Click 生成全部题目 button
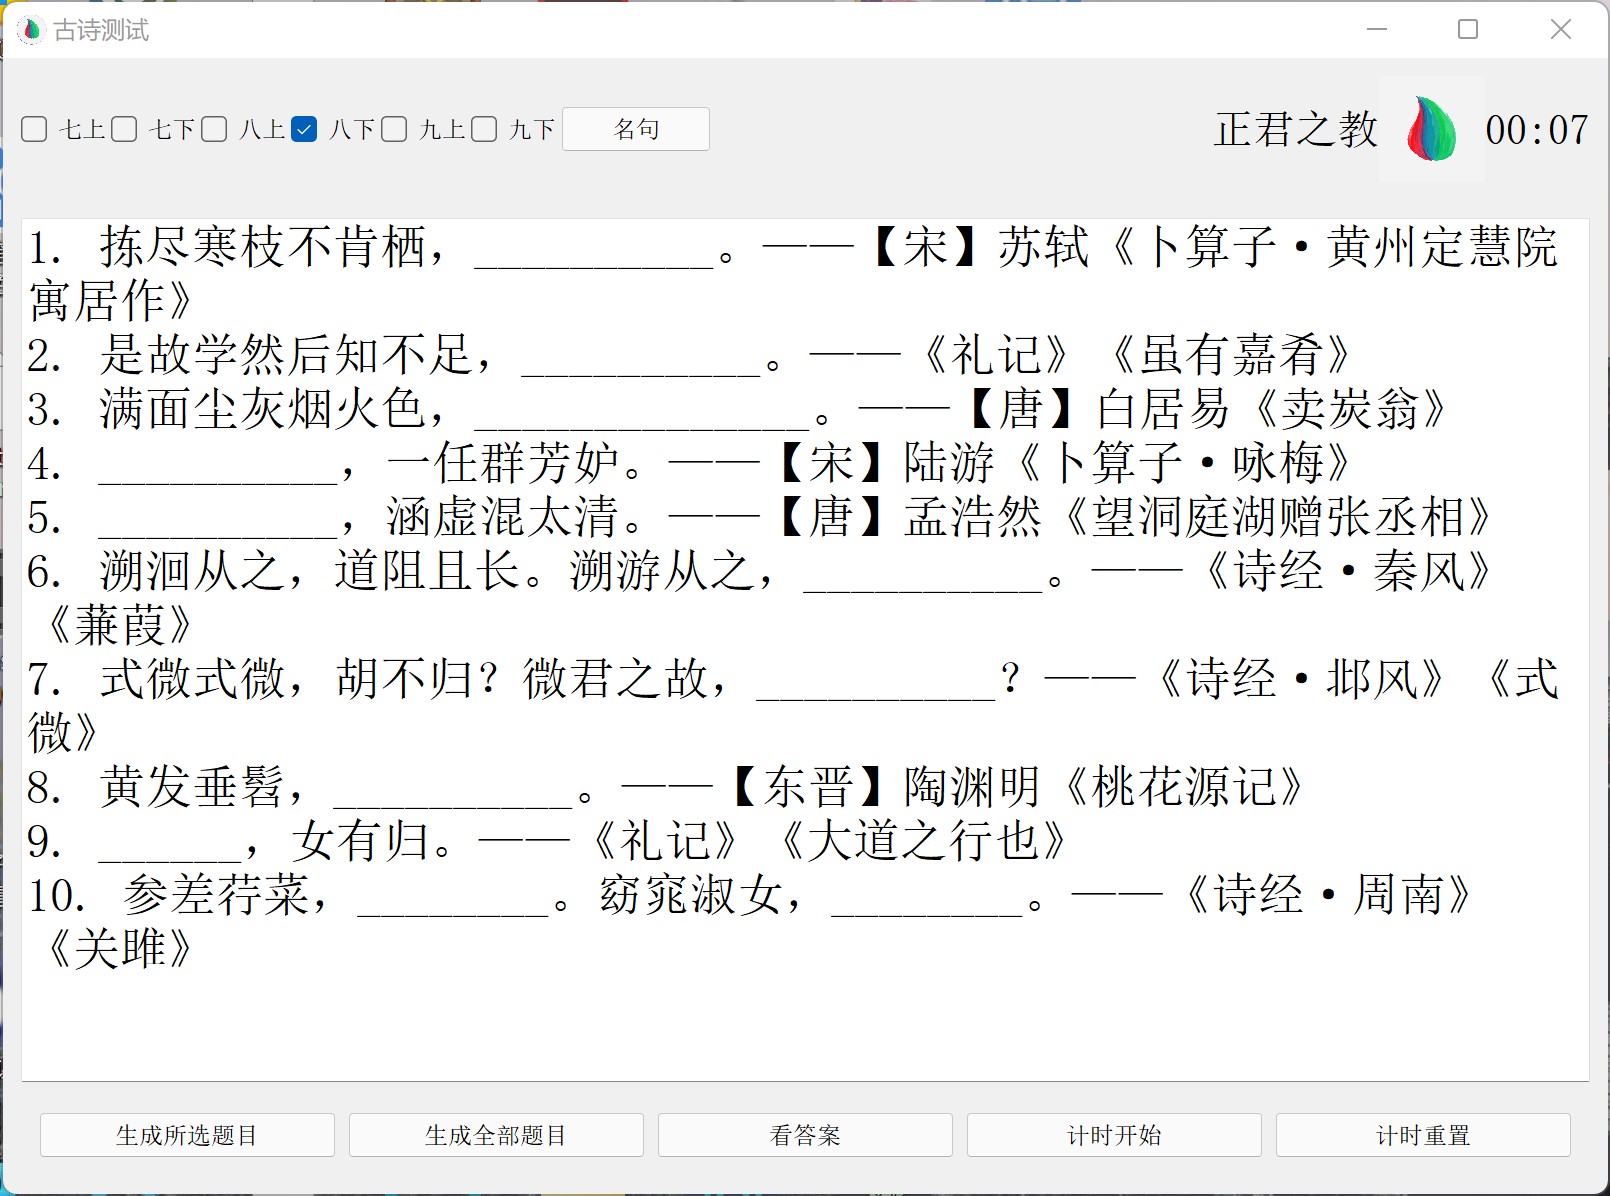The width and height of the screenshot is (1610, 1196). click(x=496, y=1135)
